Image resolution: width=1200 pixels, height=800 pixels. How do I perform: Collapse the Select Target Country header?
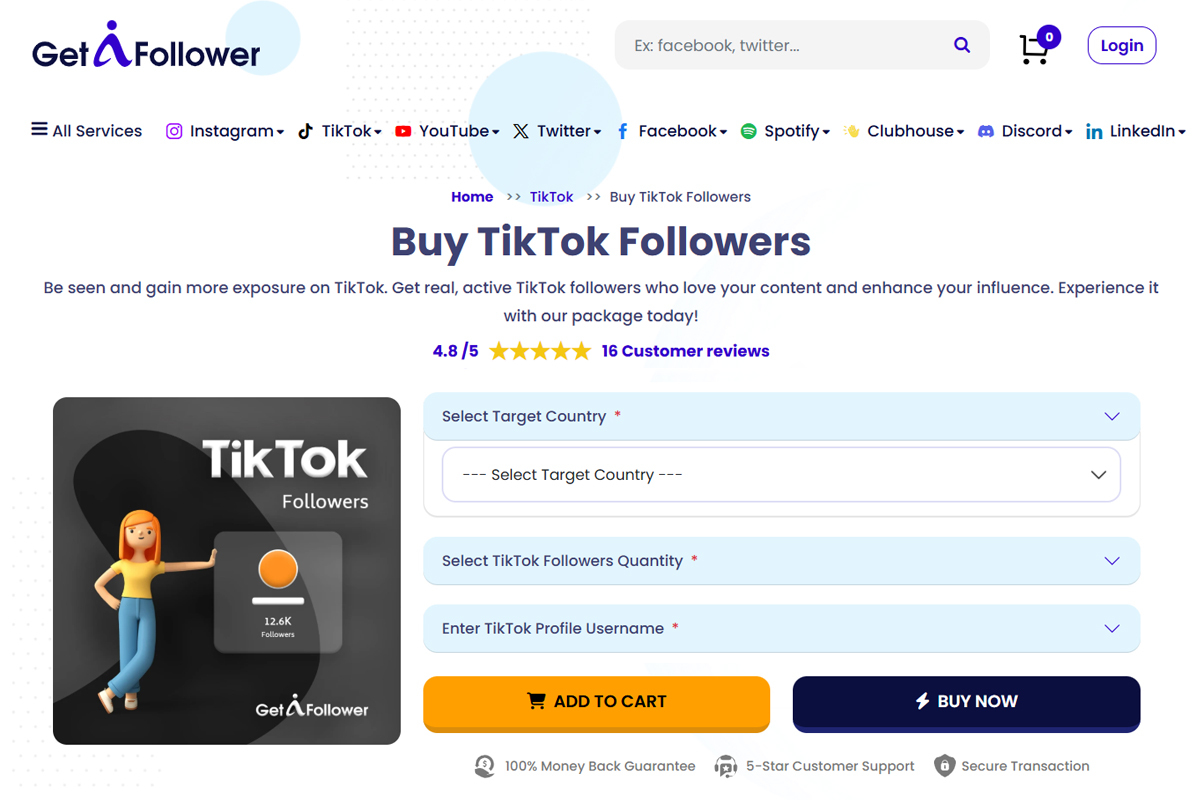pos(782,416)
